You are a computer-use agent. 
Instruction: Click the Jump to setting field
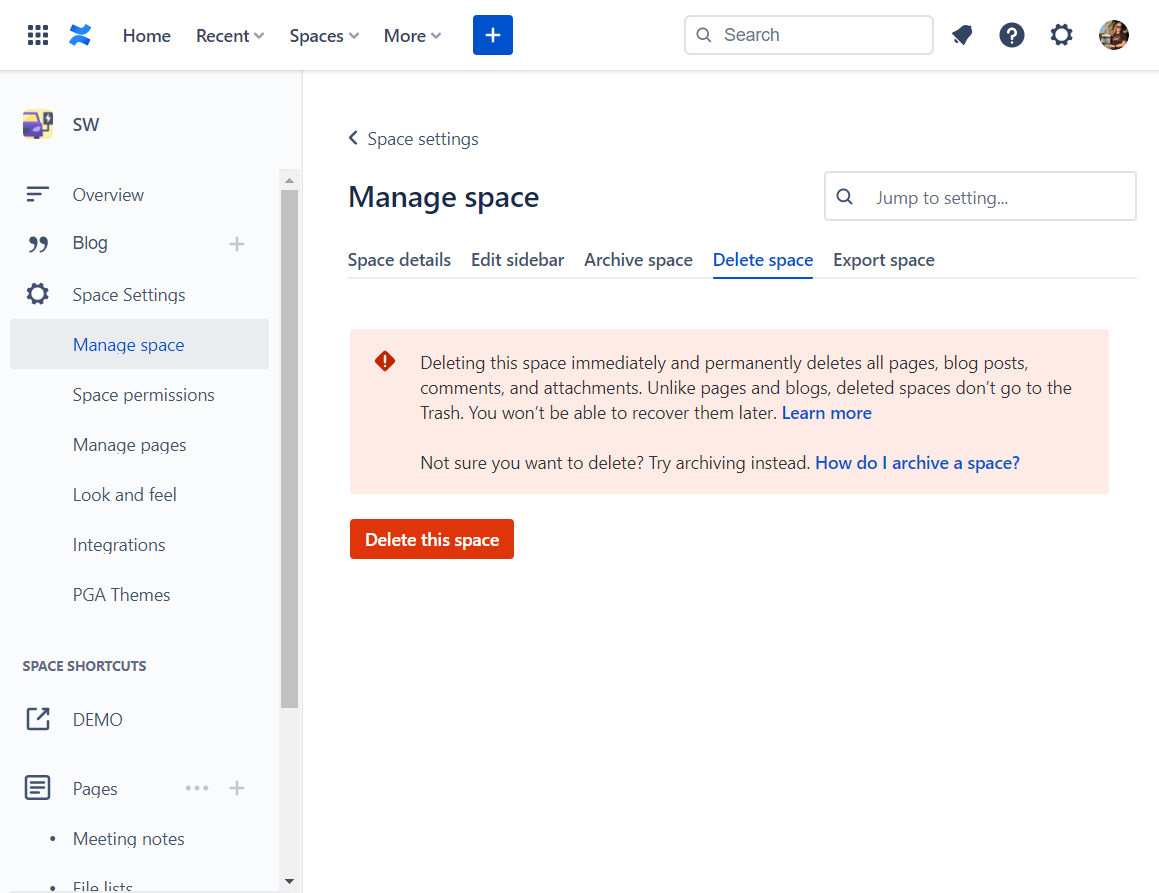click(x=980, y=197)
